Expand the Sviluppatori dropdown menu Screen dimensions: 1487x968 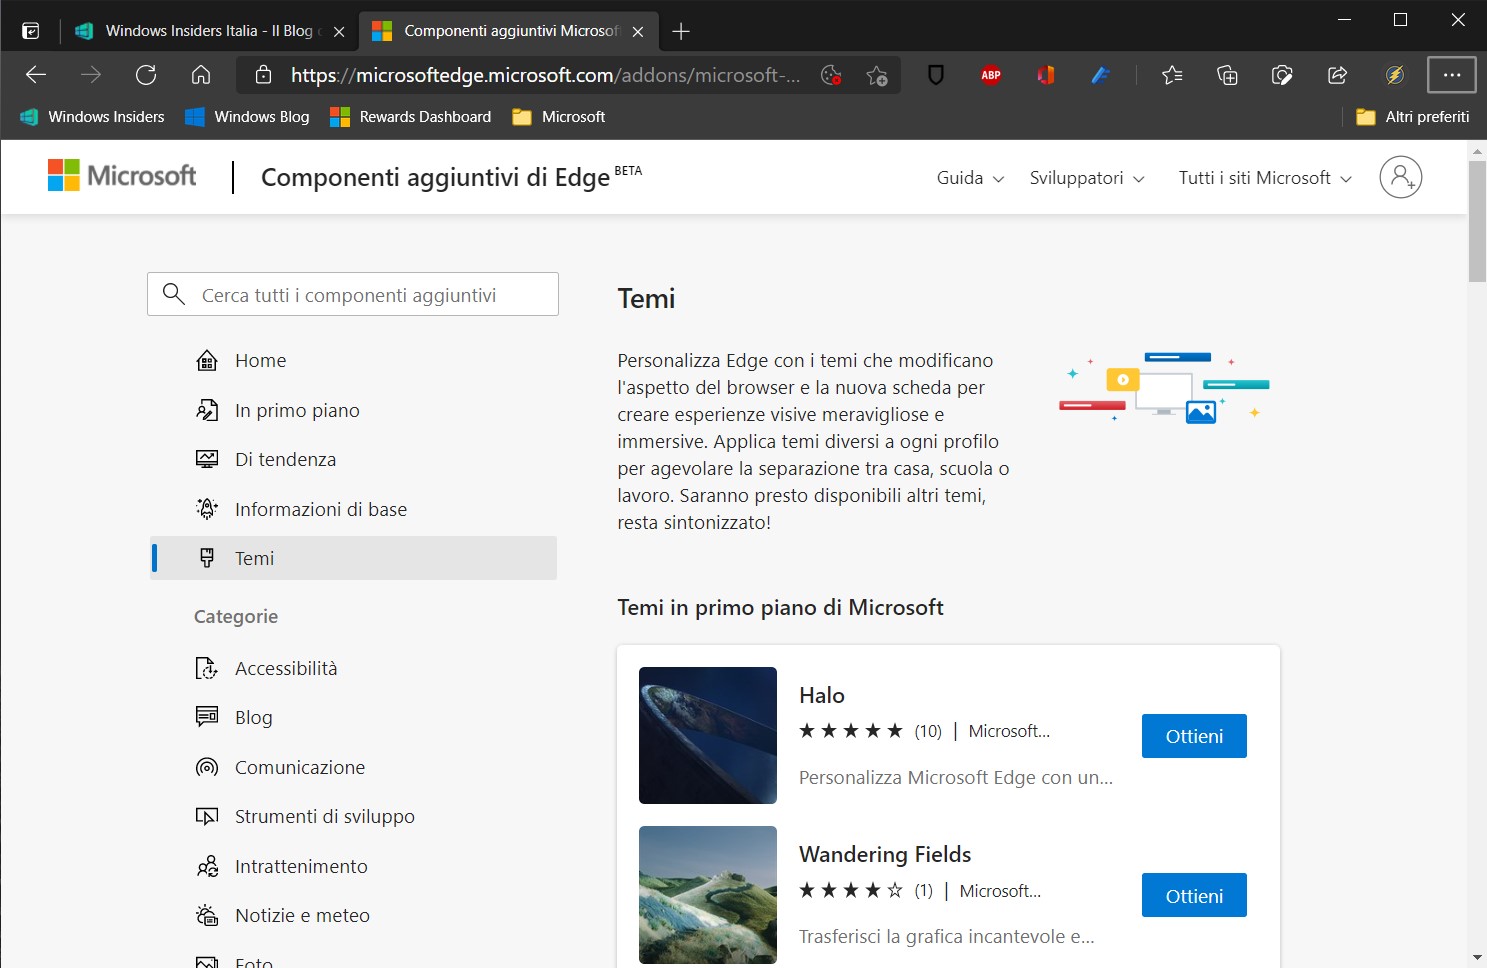pyautogui.click(x=1087, y=178)
